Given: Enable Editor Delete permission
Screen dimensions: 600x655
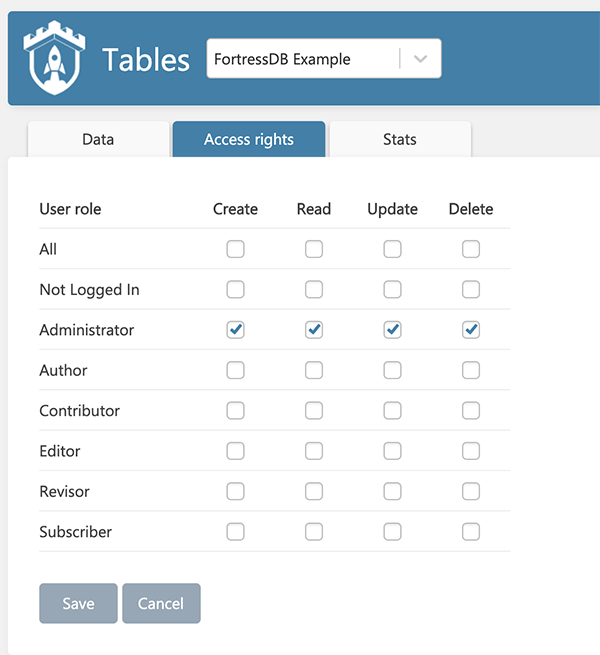Looking at the screenshot, I should point(471,451).
